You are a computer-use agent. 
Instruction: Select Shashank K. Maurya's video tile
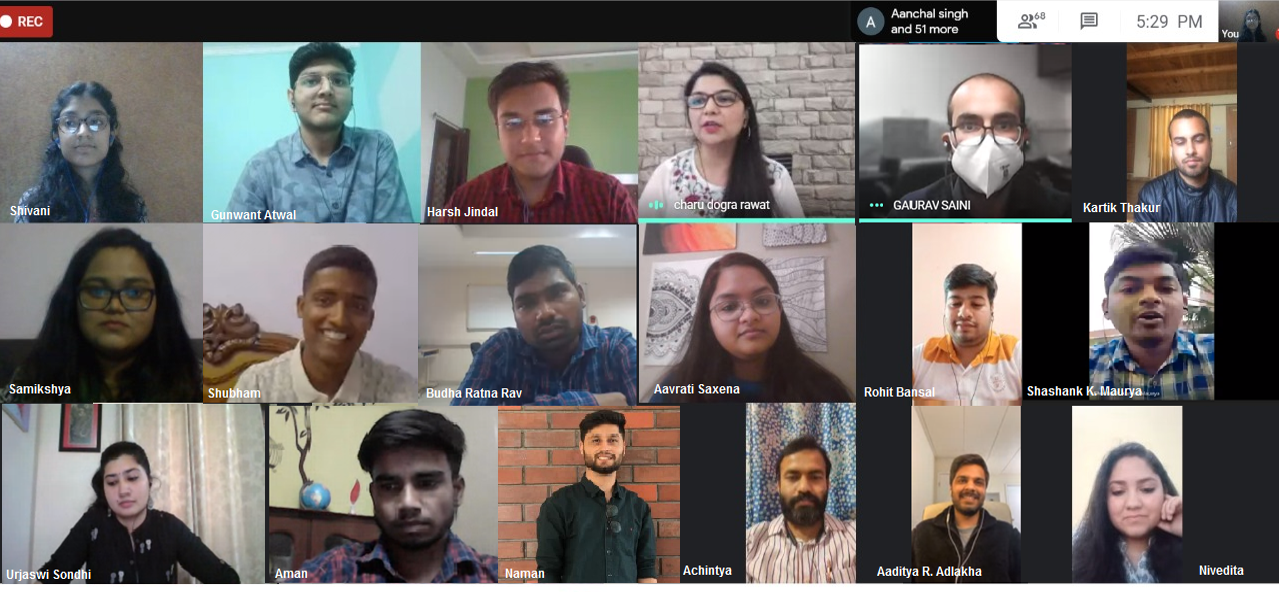pyautogui.click(x=1152, y=312)
